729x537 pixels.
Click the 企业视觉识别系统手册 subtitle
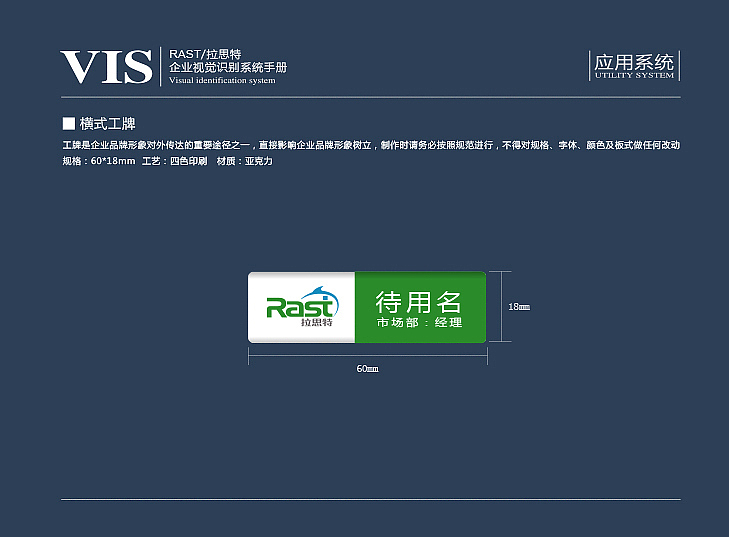[x=228, y=67]
